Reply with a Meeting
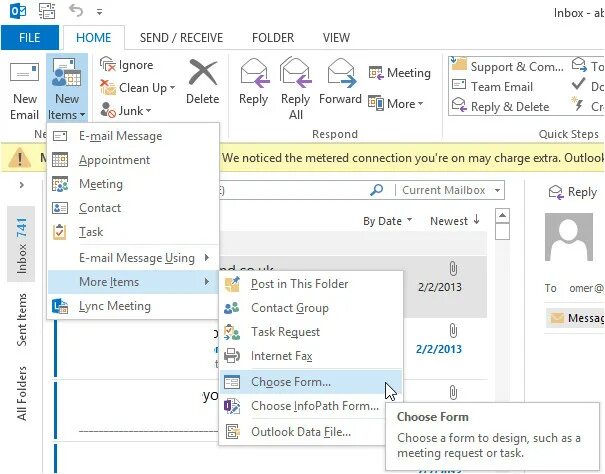605x474 pixels. (x=399, y=73)
